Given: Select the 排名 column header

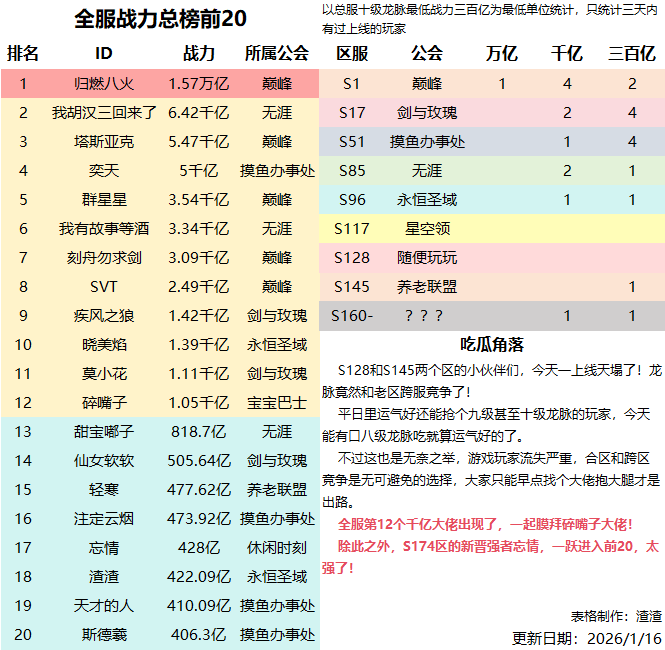Looking at the screenshot, I should tap(23, 53).
